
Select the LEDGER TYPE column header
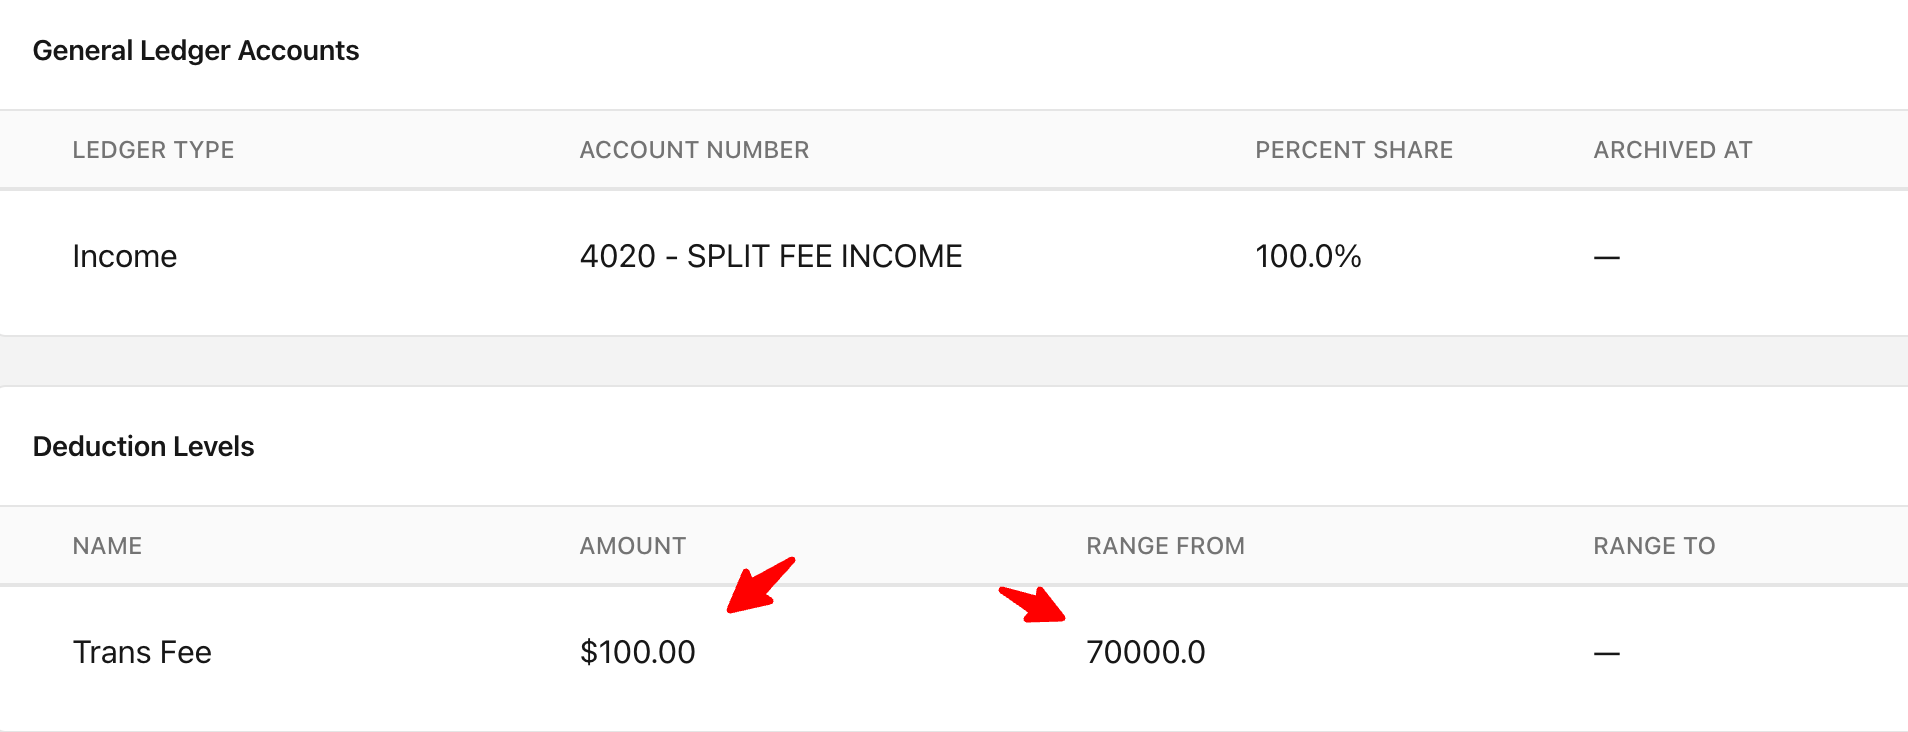pyautogui.click(x=153, y=150)
